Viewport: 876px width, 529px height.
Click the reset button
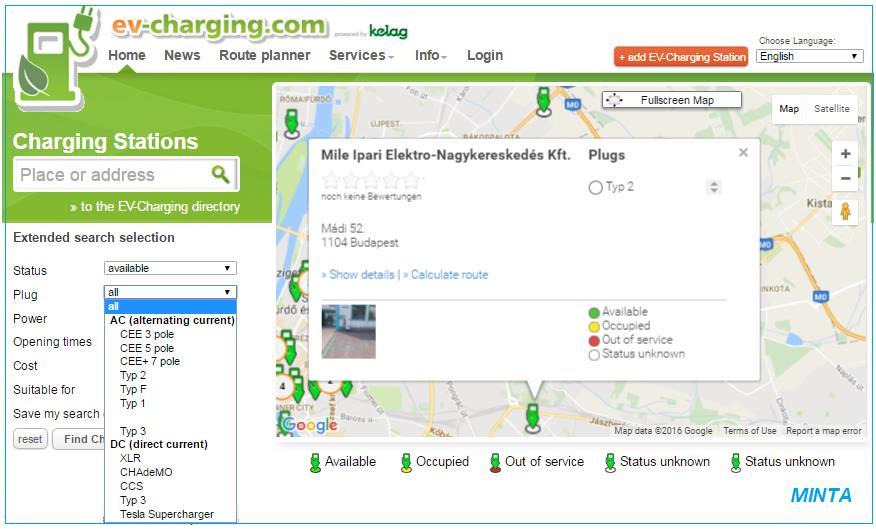[30, 439]
